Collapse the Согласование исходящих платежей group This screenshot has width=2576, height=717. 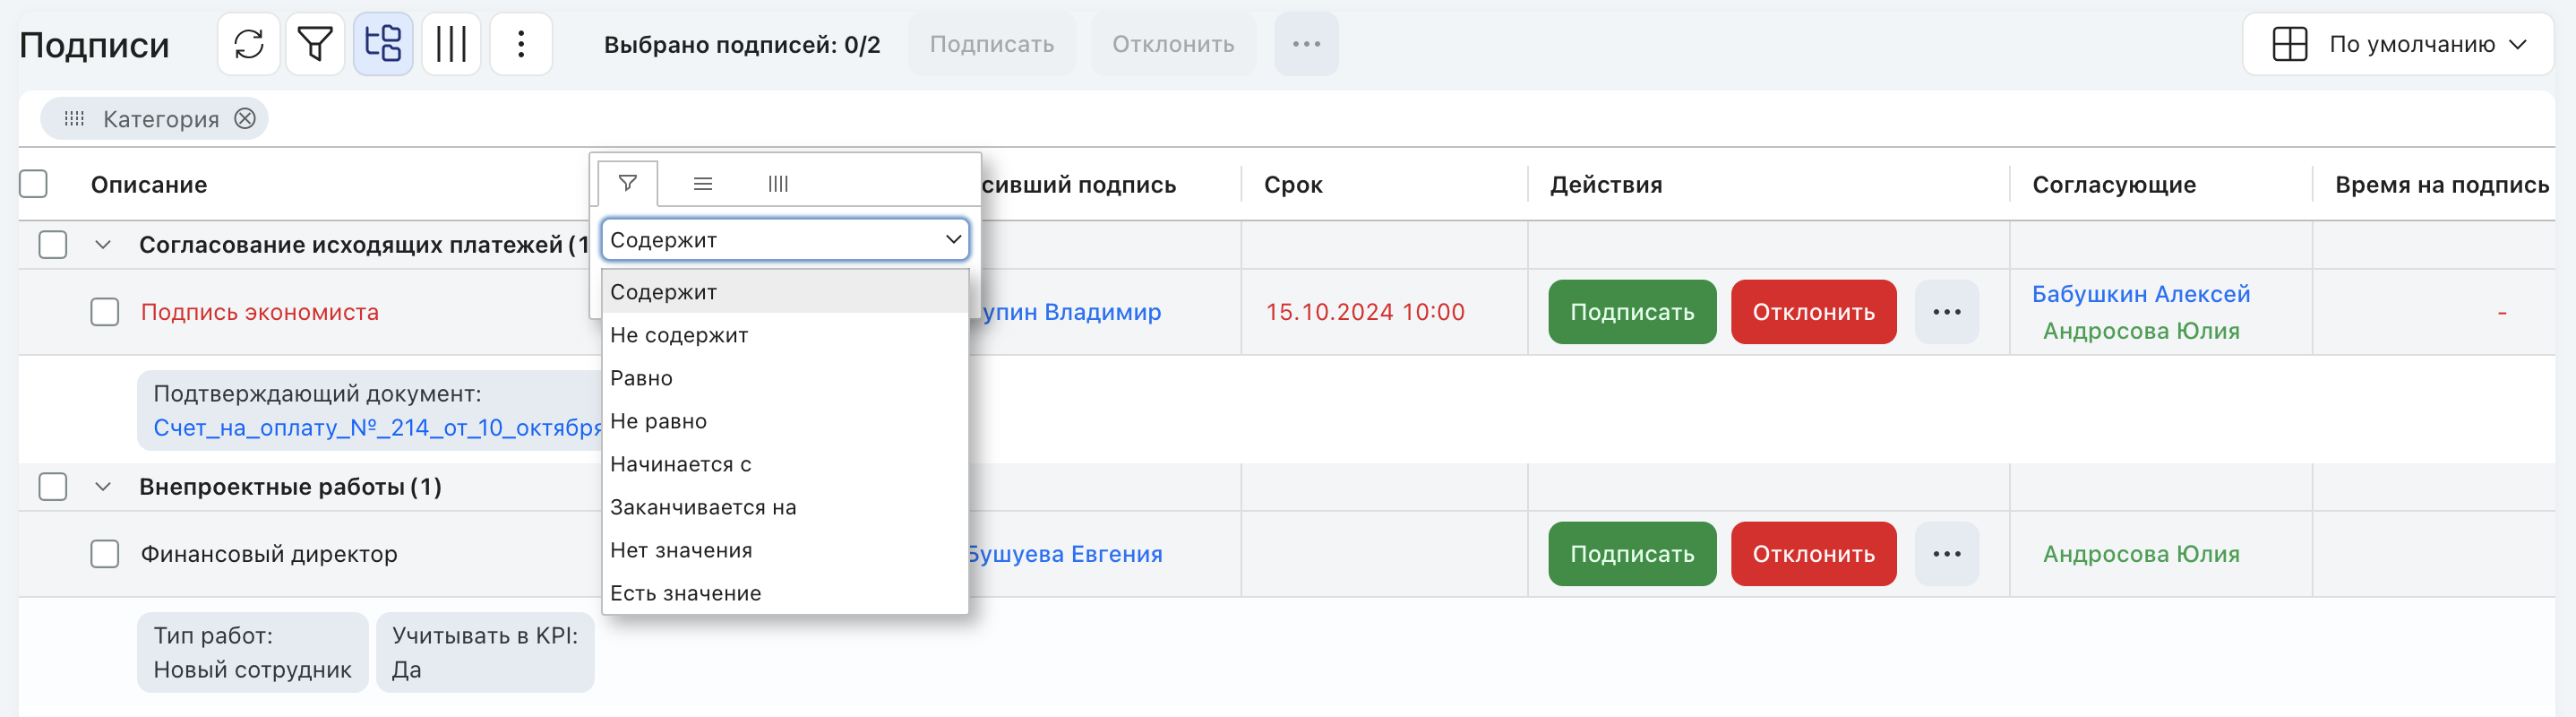point(102,245)
